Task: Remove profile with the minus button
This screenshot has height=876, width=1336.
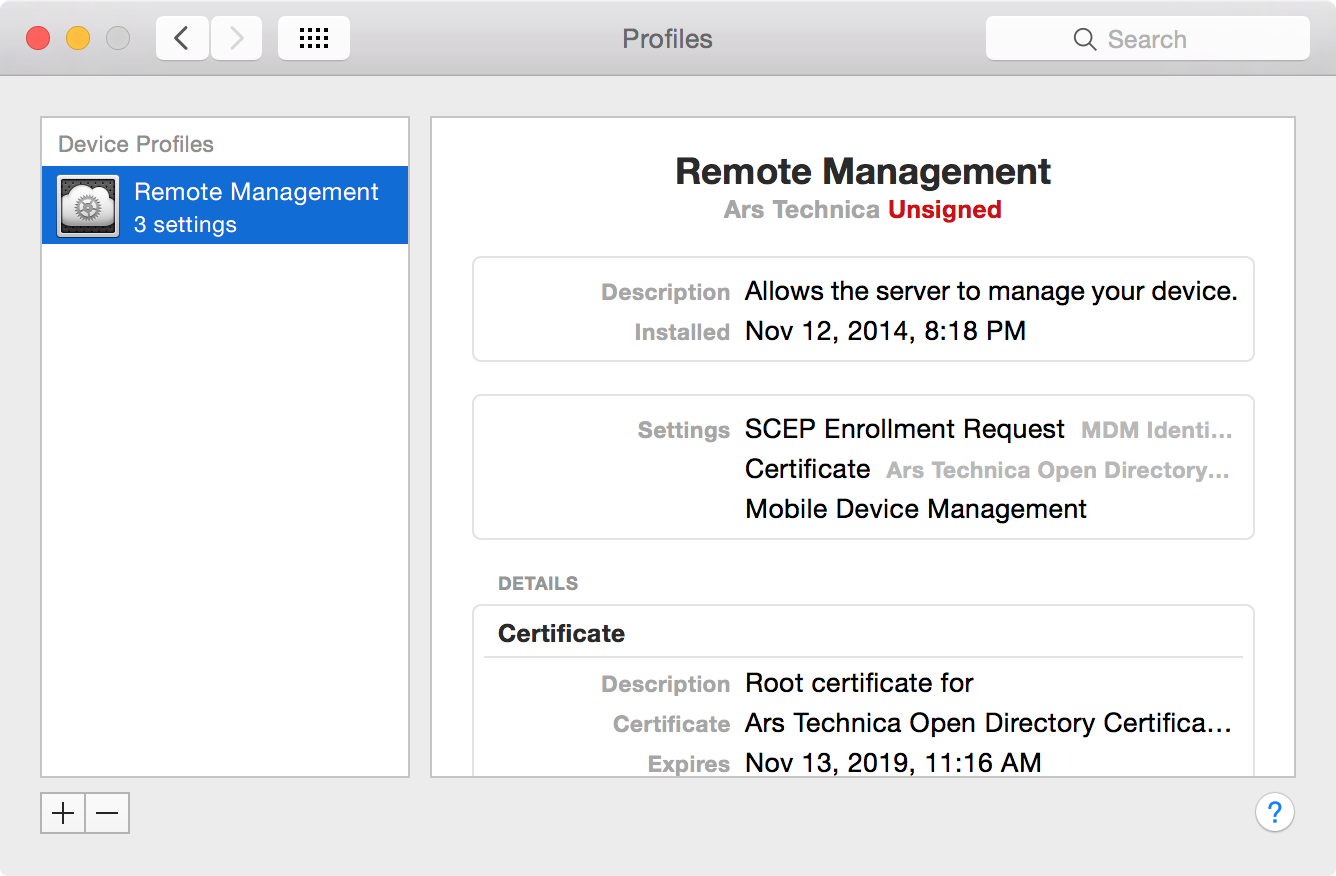Action: point(107,813)
